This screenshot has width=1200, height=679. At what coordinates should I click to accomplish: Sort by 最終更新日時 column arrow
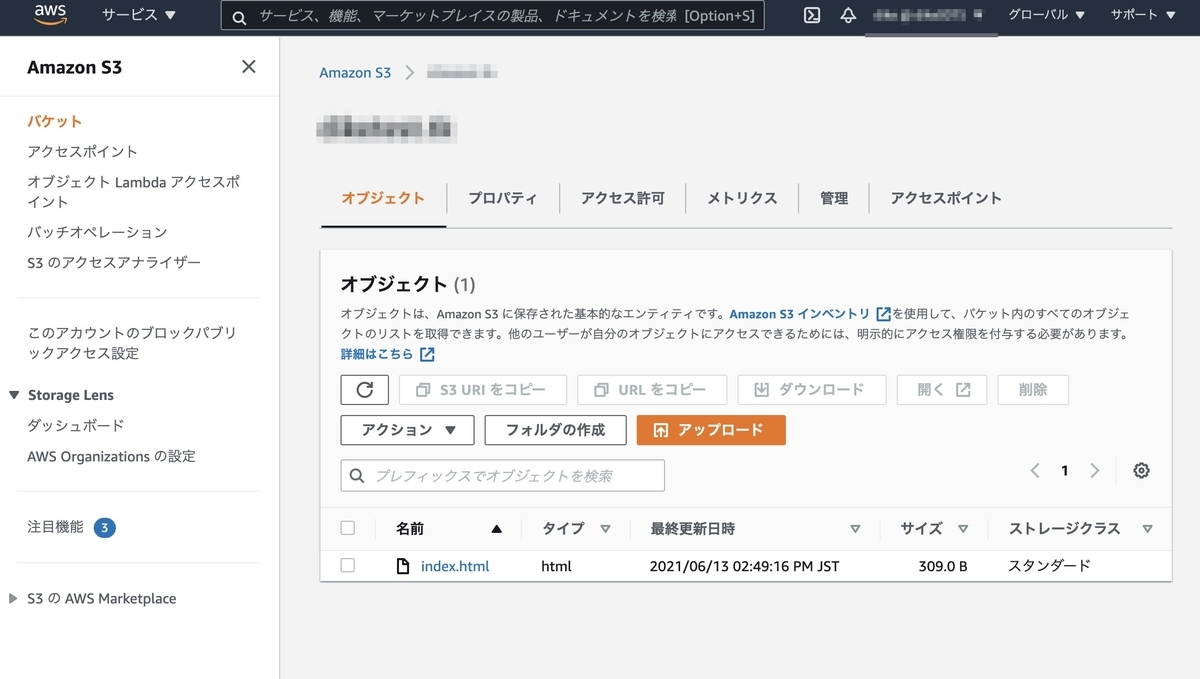(x=855, y=529)
